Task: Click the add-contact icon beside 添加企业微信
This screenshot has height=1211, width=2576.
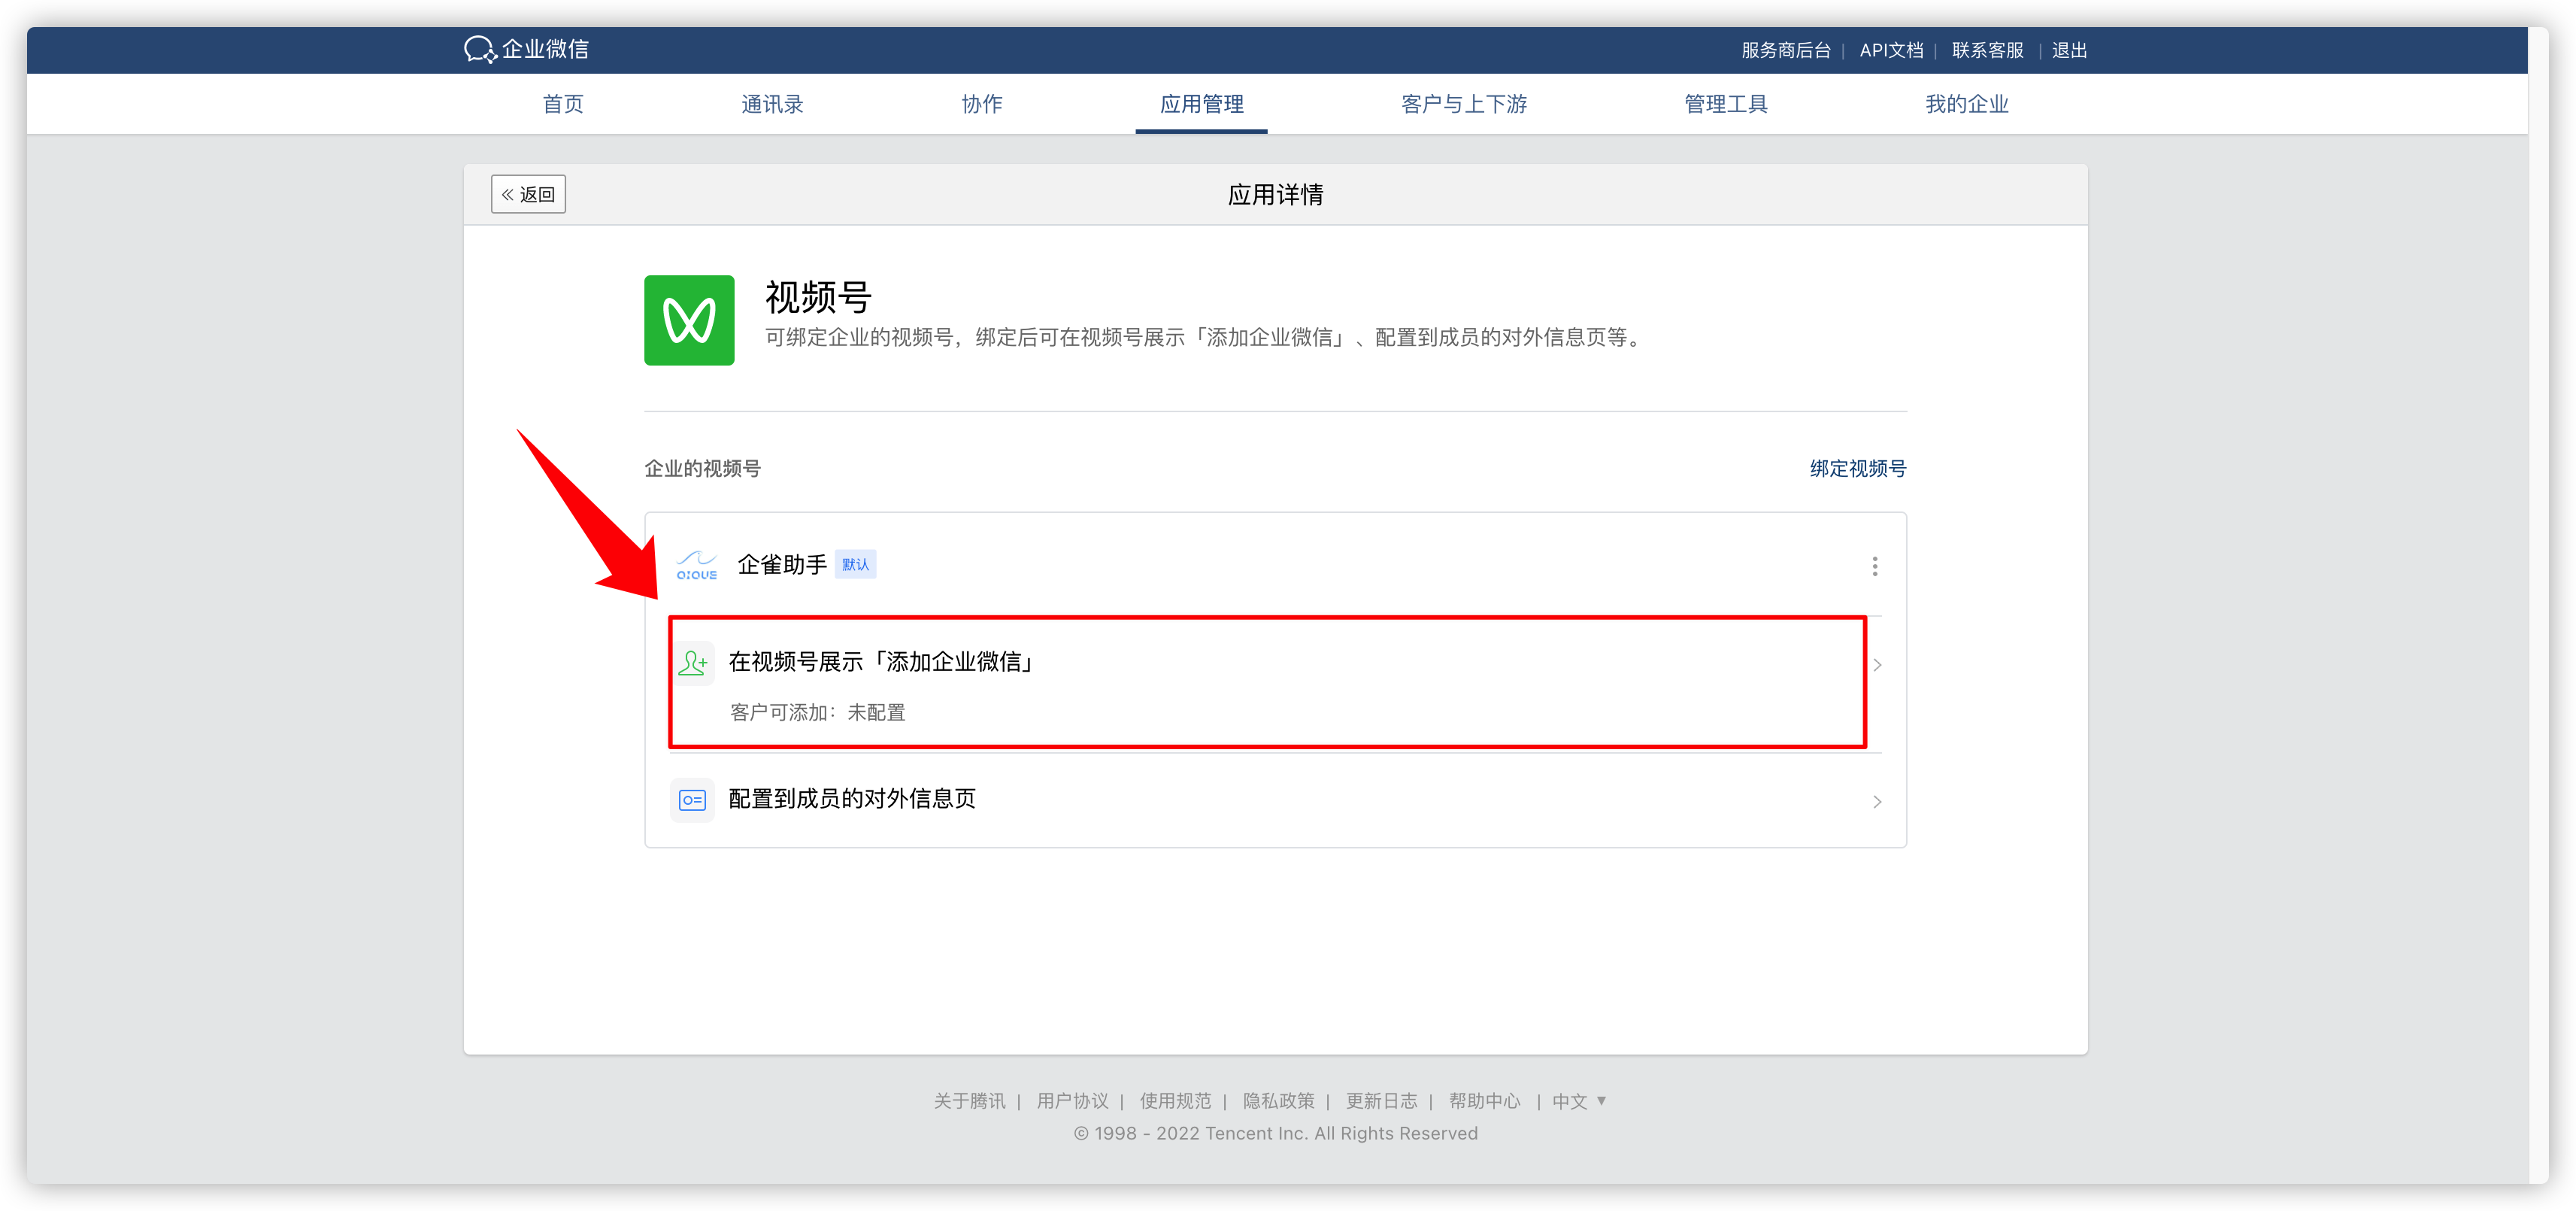Action: click(x=692, y=662)
